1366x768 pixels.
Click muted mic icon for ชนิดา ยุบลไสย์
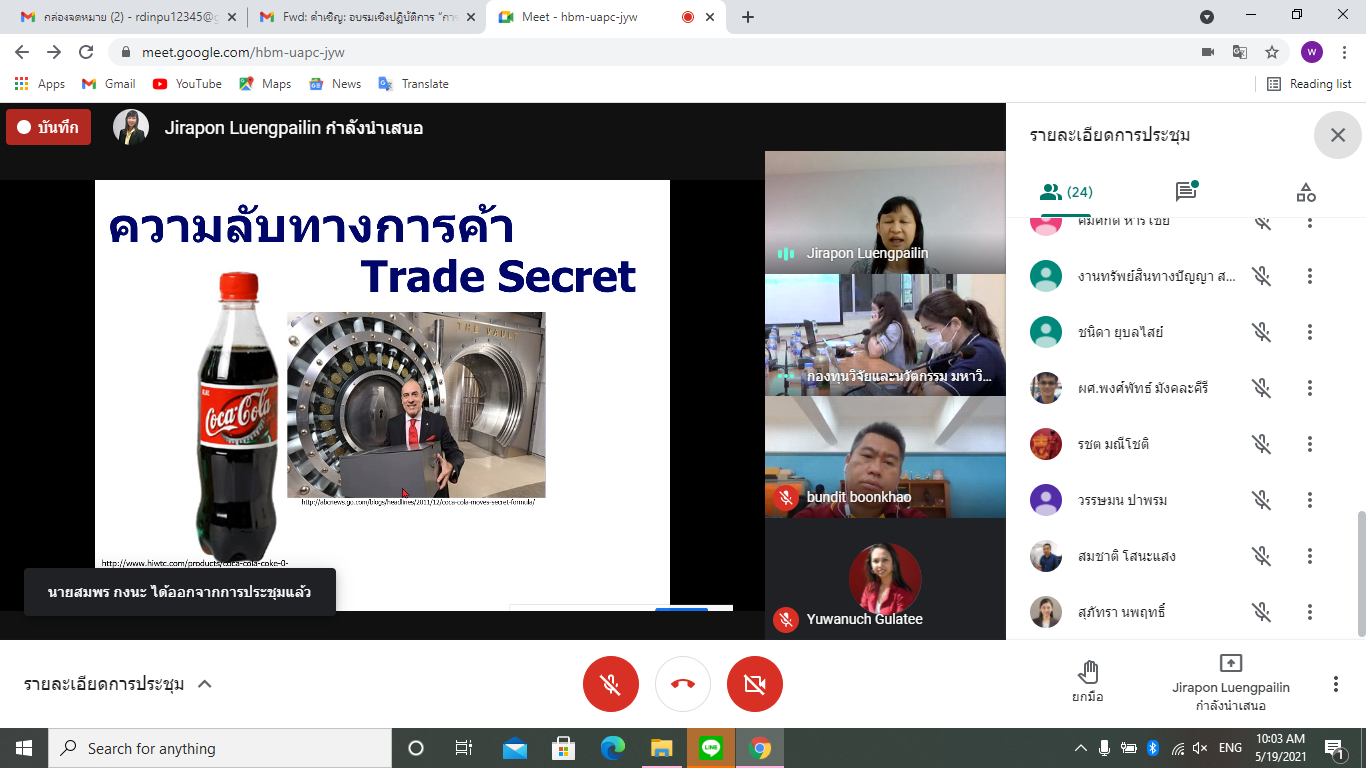pyautogui.click(x=1262, y=332)
